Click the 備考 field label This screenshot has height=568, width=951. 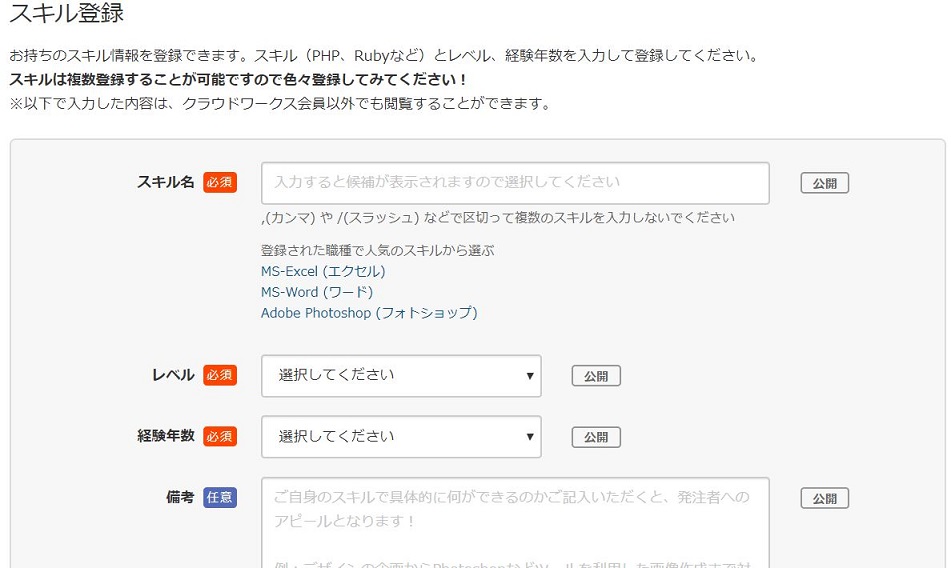[x=180, y=497]
